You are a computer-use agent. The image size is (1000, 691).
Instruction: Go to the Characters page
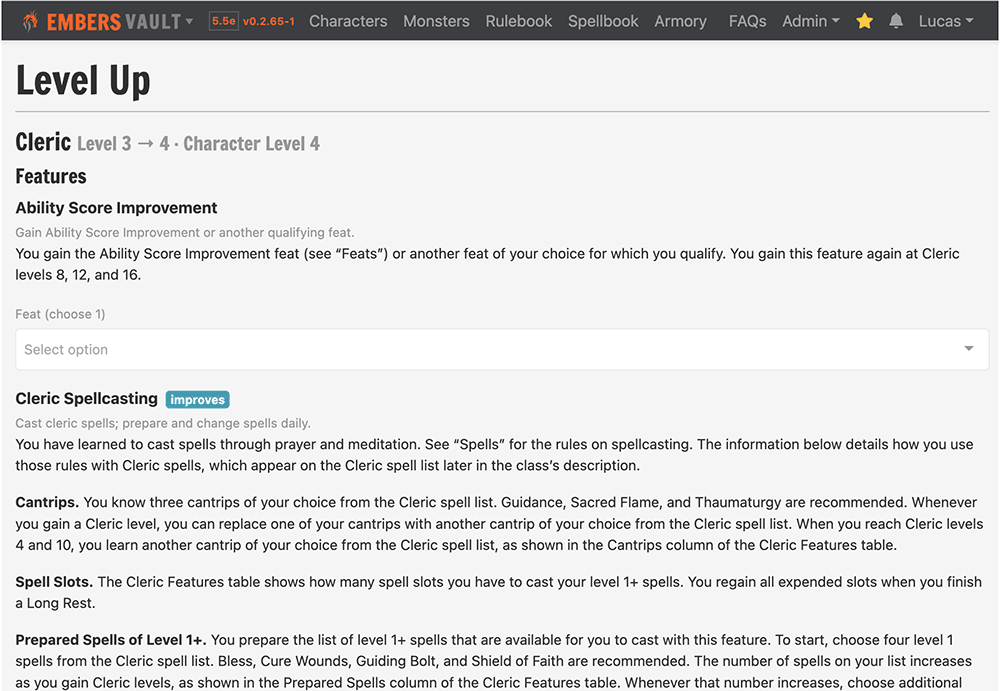click(348, 21)
